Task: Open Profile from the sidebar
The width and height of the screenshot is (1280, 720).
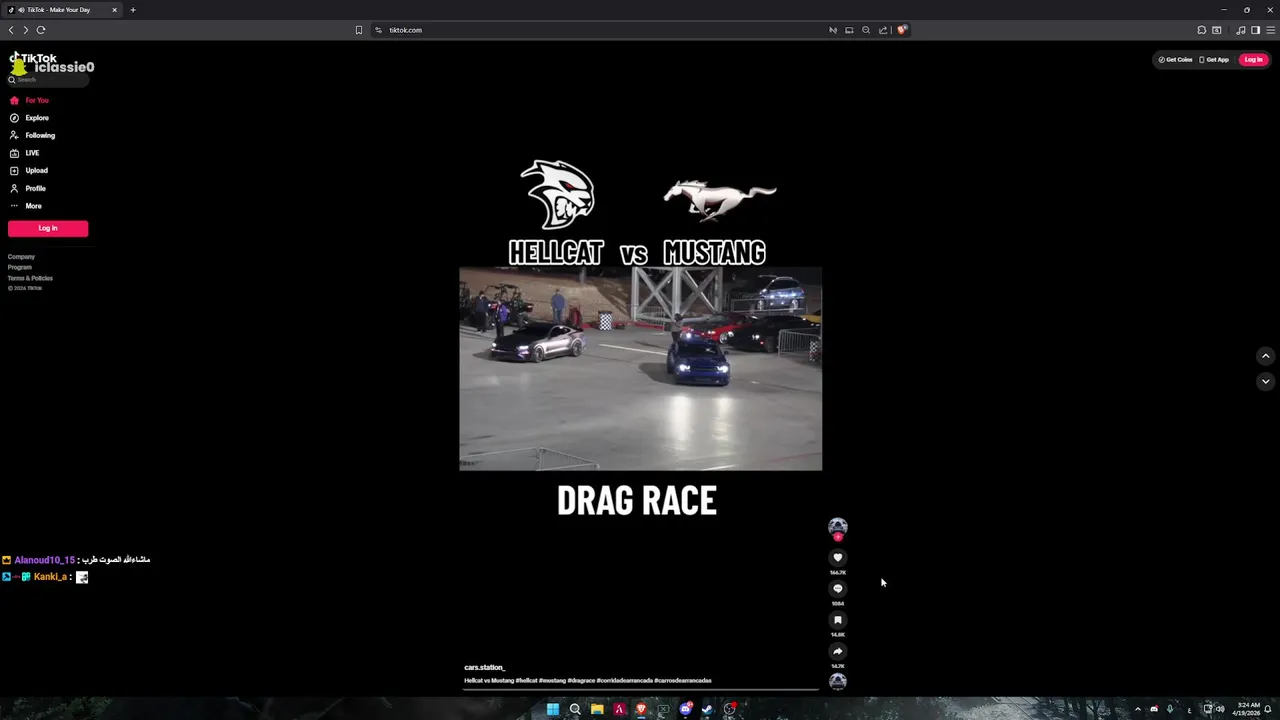Action: (27, 188)
